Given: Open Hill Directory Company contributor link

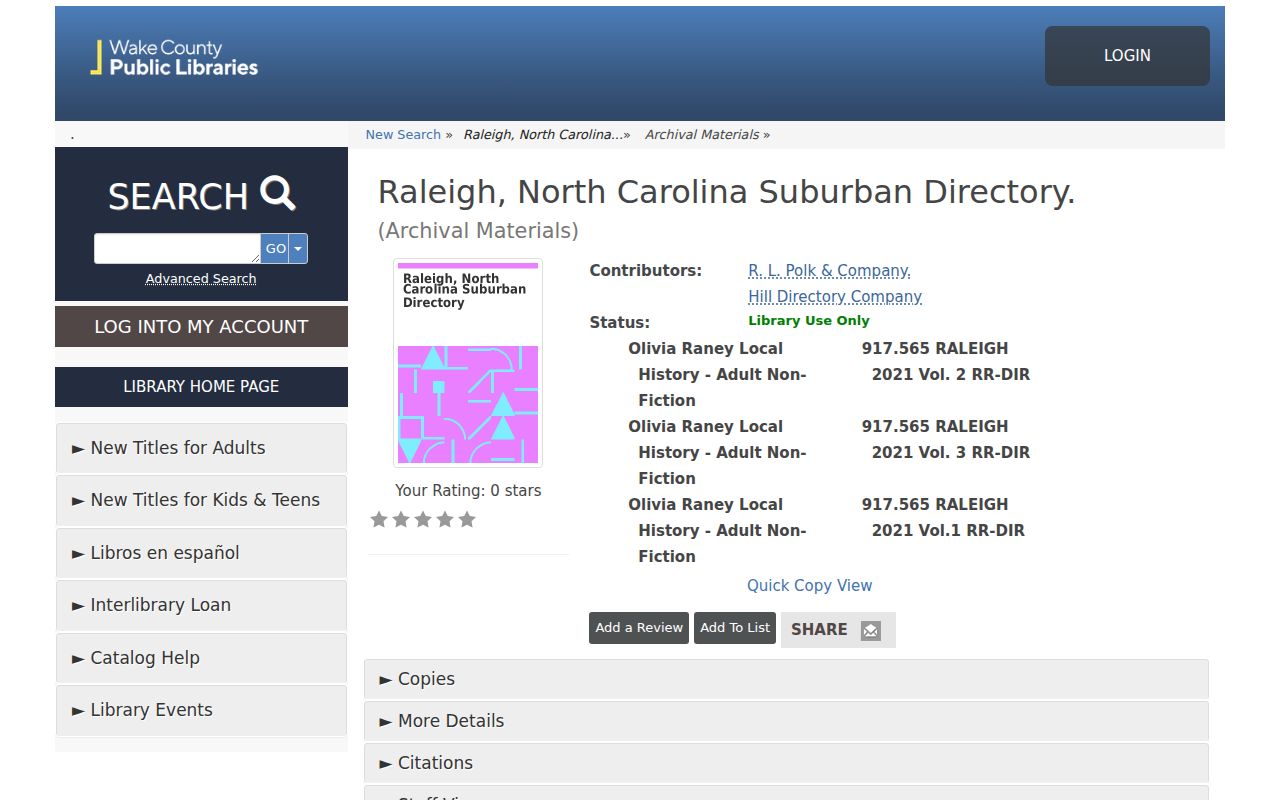Looking at the screenshot, I should pos(835,297).
